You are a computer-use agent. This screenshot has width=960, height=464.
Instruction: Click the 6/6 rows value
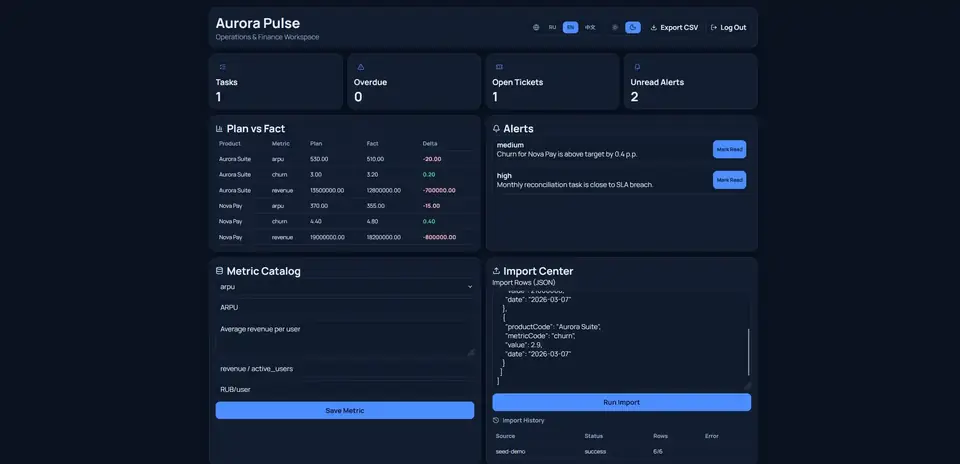pos(658,452)
